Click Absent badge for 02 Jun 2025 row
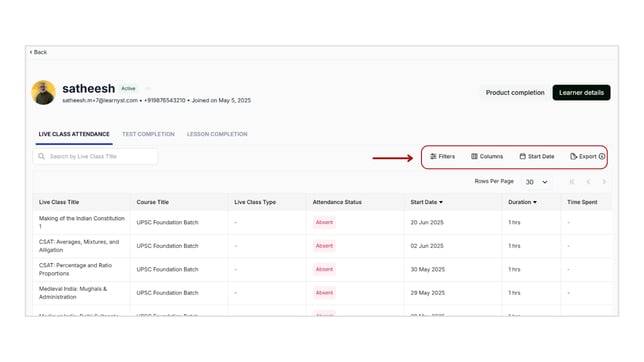 (324, 246)
